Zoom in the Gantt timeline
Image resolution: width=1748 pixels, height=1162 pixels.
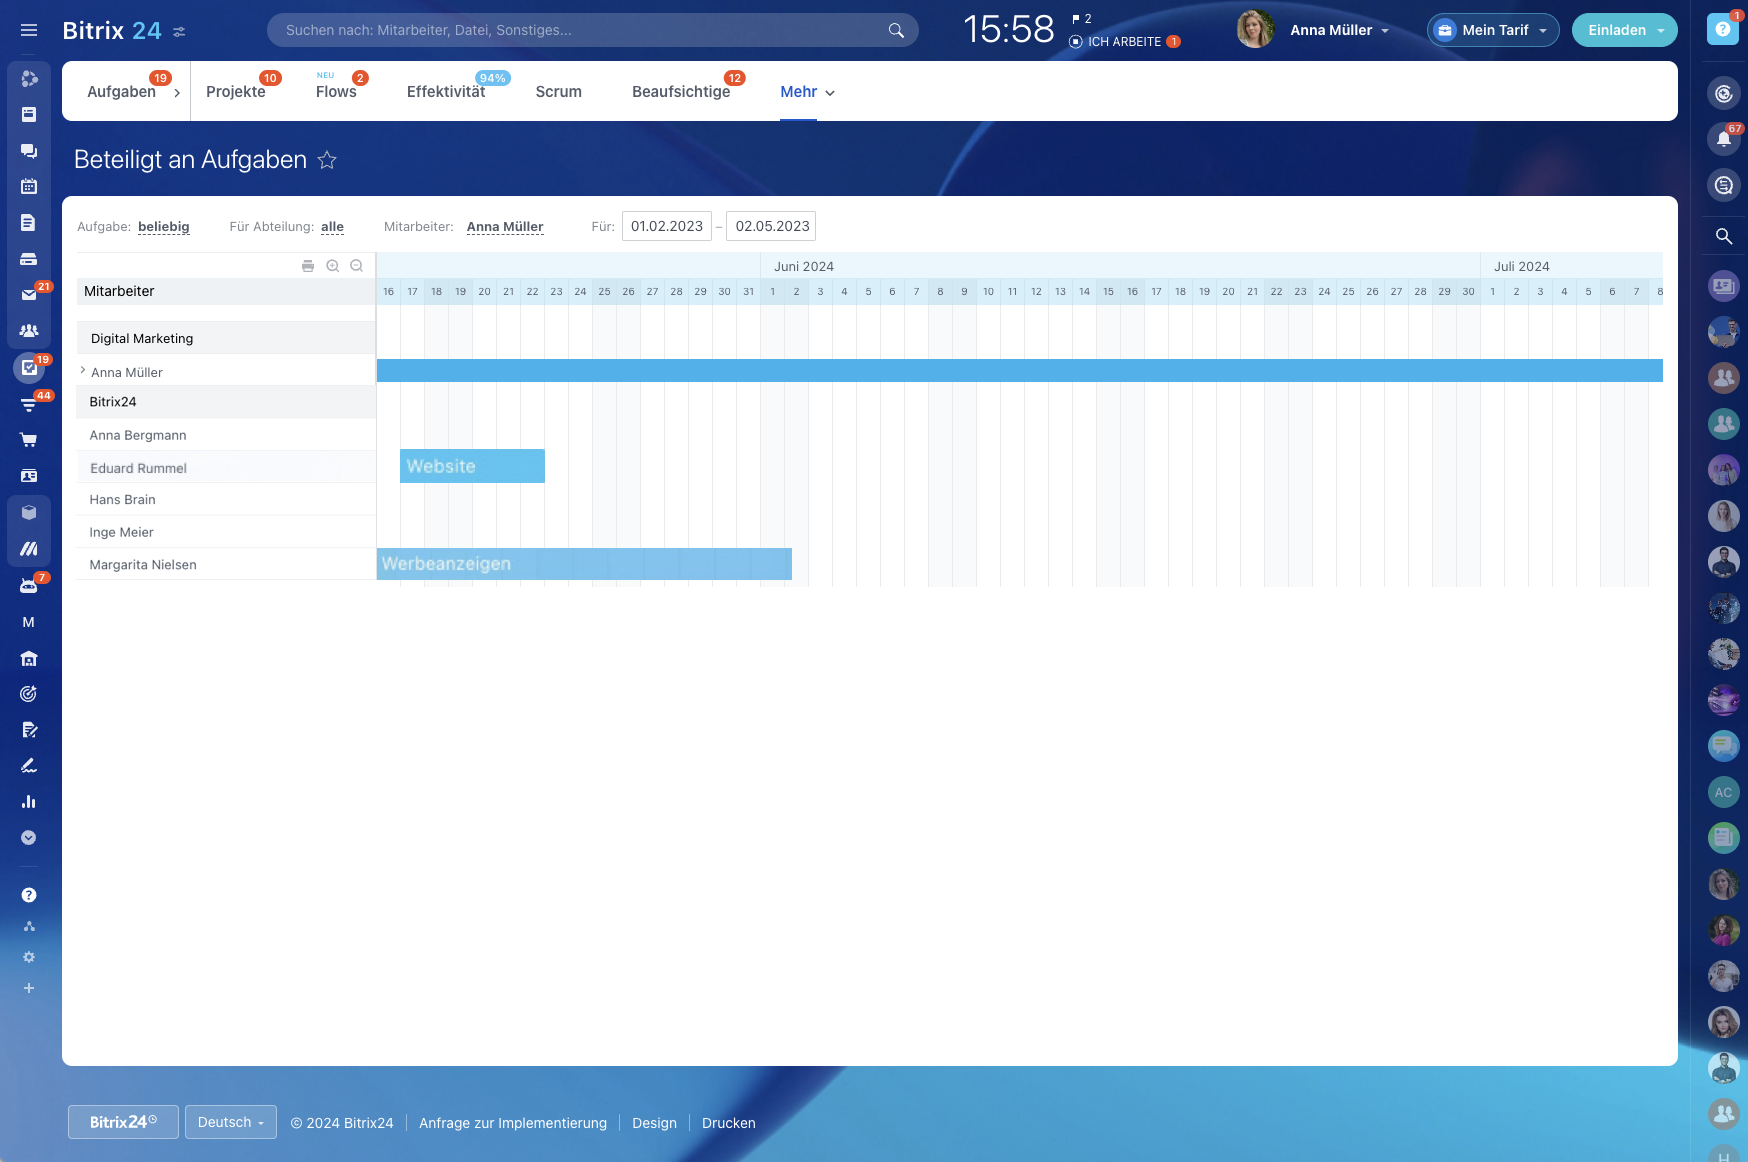(332, 266)
